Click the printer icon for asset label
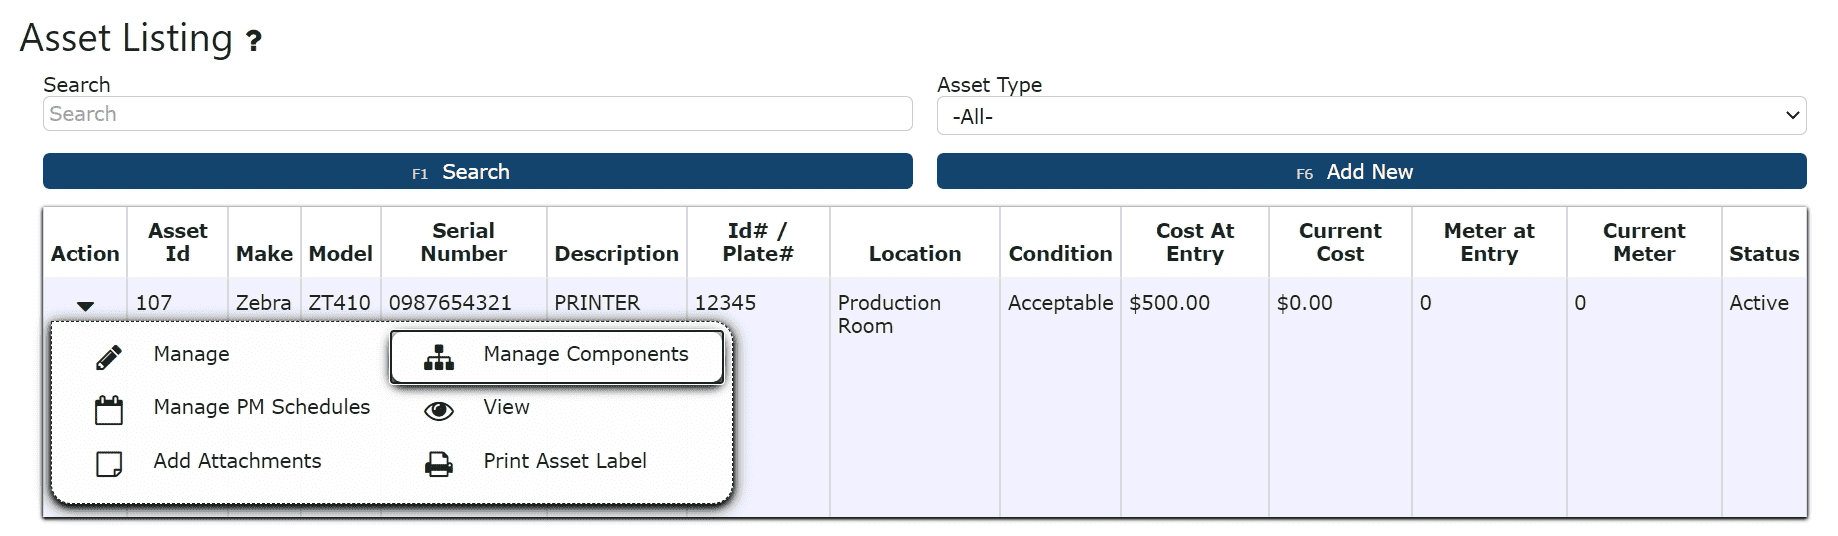1838x536 pixels. click(439, 464)
